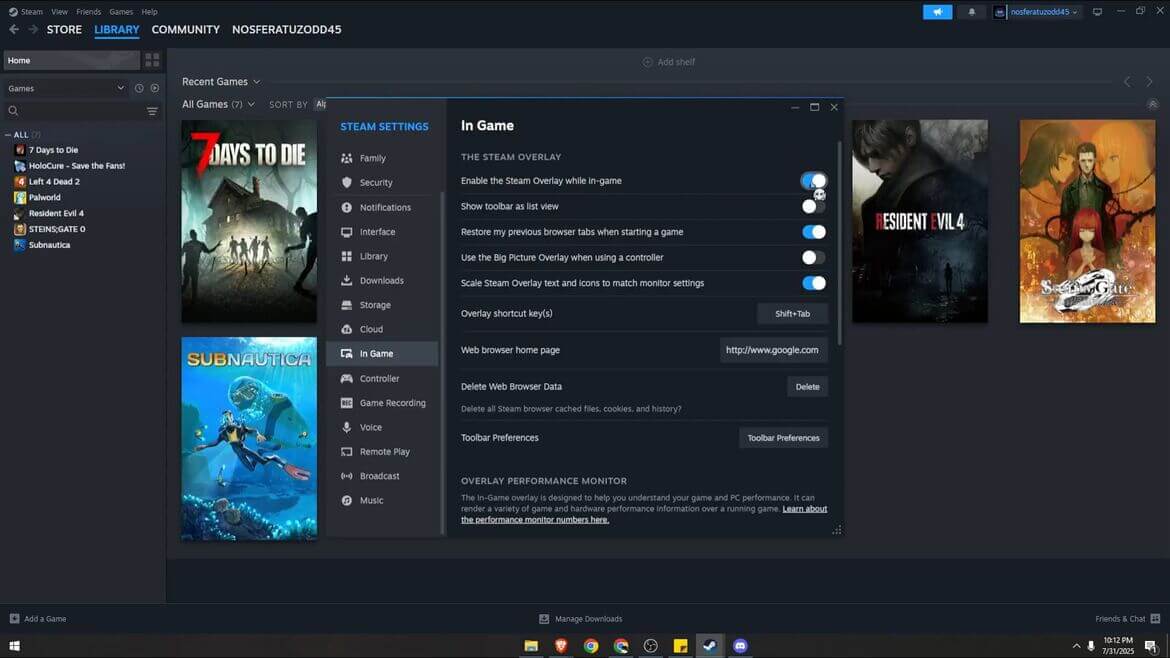Click the Resident Evil 4 game cover
The image size is (1170, 658).
[920, 222]
